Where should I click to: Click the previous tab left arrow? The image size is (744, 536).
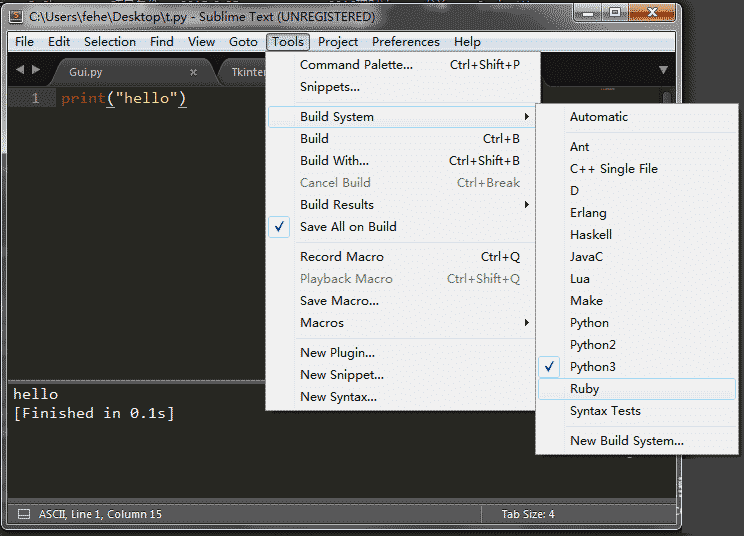pyautogui.click(x=20, y=70)
